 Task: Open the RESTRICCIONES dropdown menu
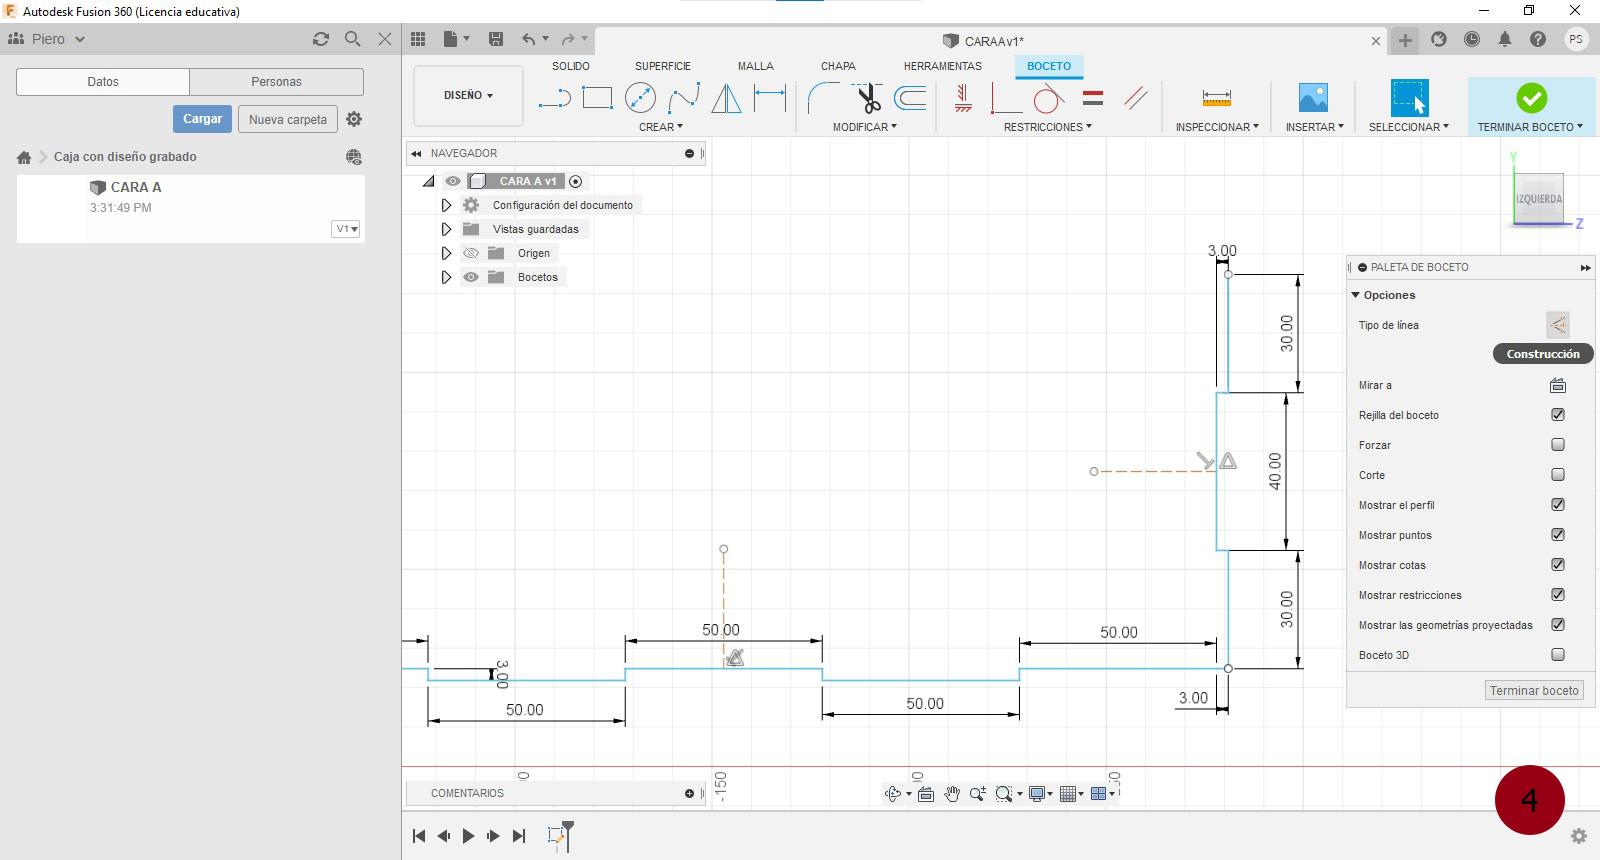coord(1047,127)
